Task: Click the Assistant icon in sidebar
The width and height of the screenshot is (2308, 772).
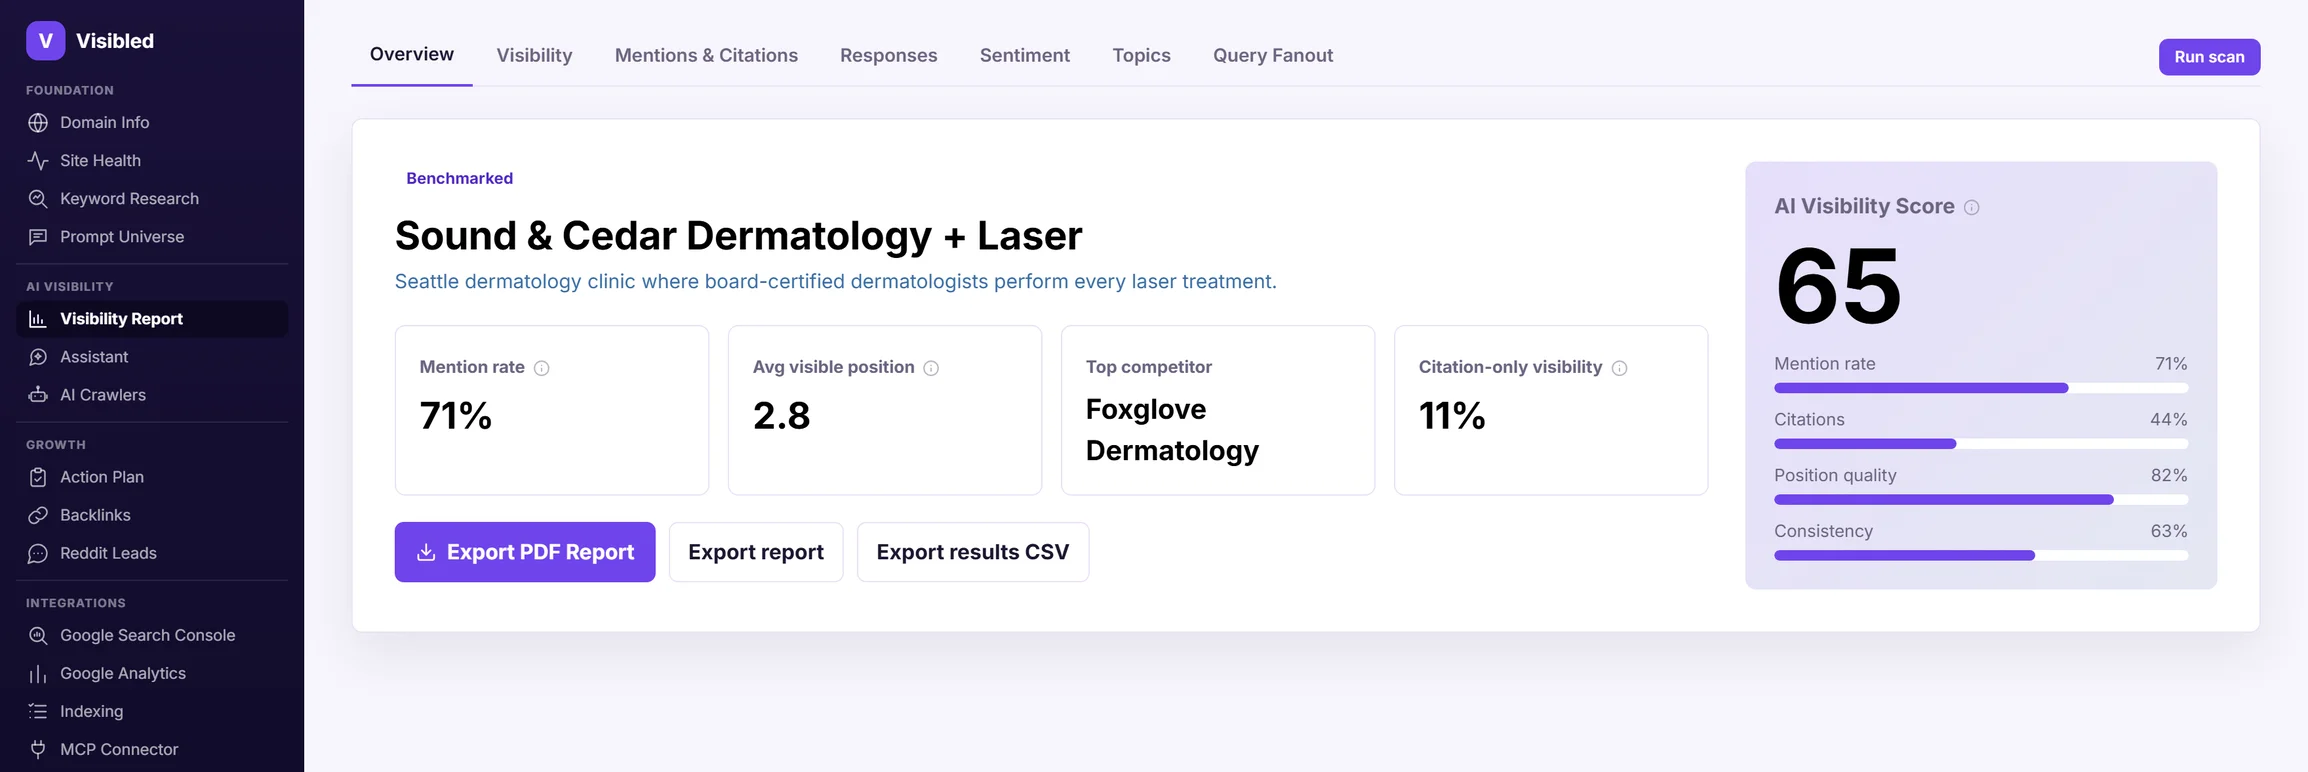Action: pyautogui.click(x=38, y=357)
